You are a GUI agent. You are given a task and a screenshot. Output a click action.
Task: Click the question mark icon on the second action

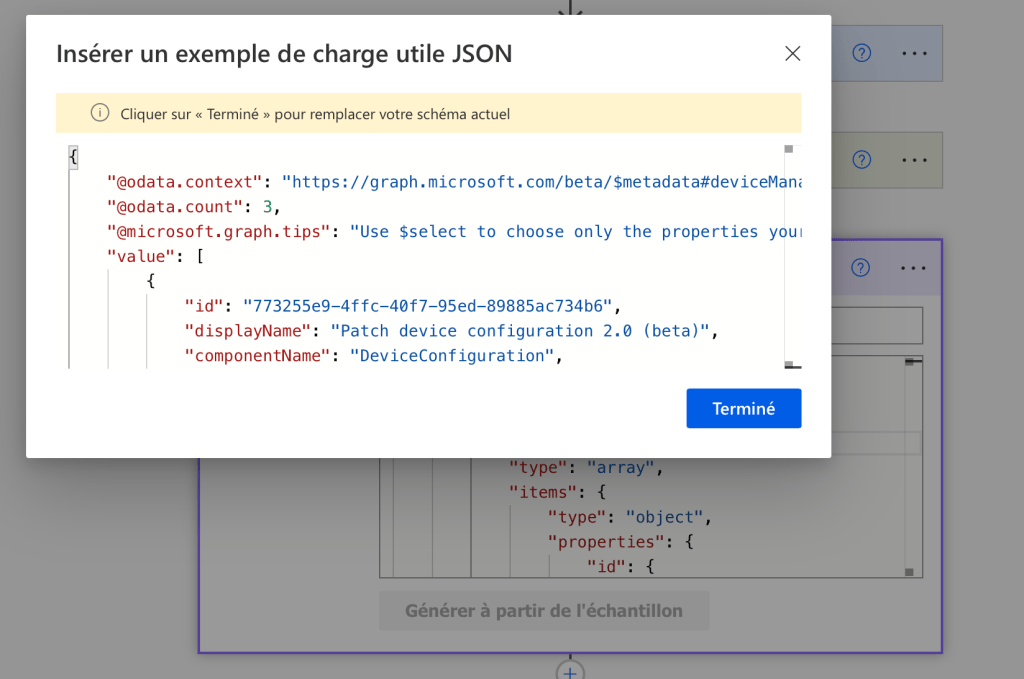coord(861,160)
